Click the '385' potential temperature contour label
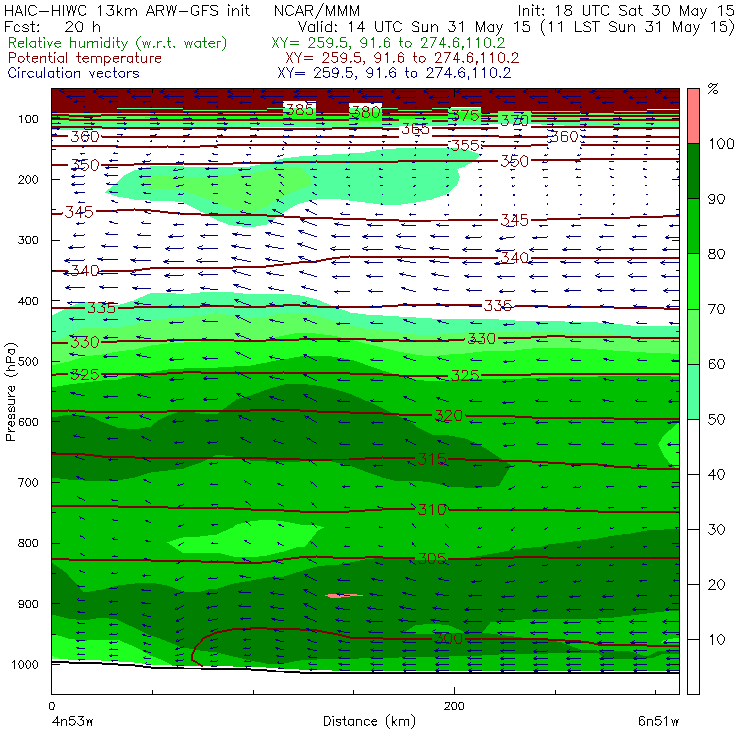This screenshot has width=740, height=740. click(x=300, y=109)
